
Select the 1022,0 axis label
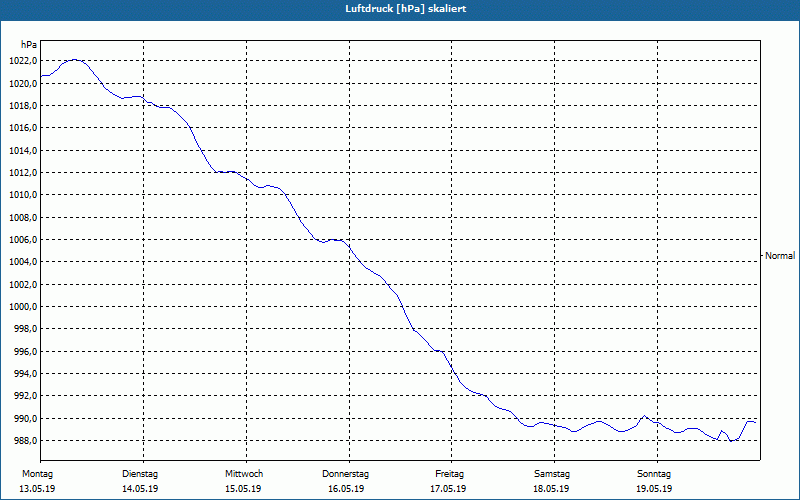click(x=23, y=61)
